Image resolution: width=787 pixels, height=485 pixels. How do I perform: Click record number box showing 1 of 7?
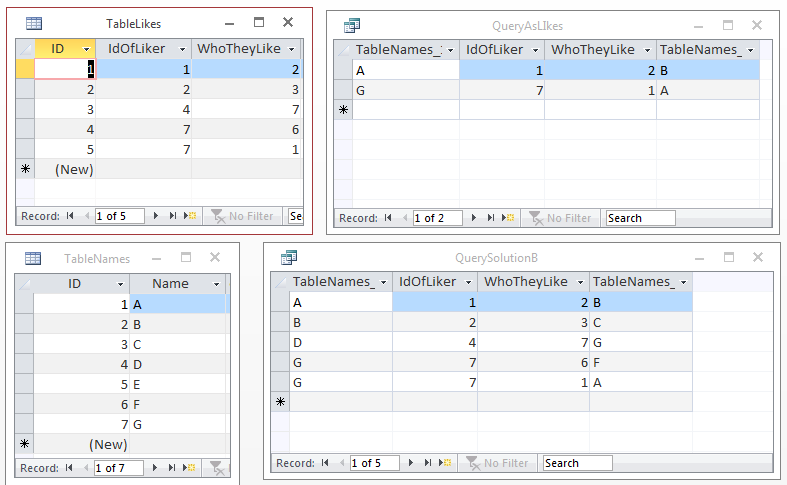click(118, 468)
